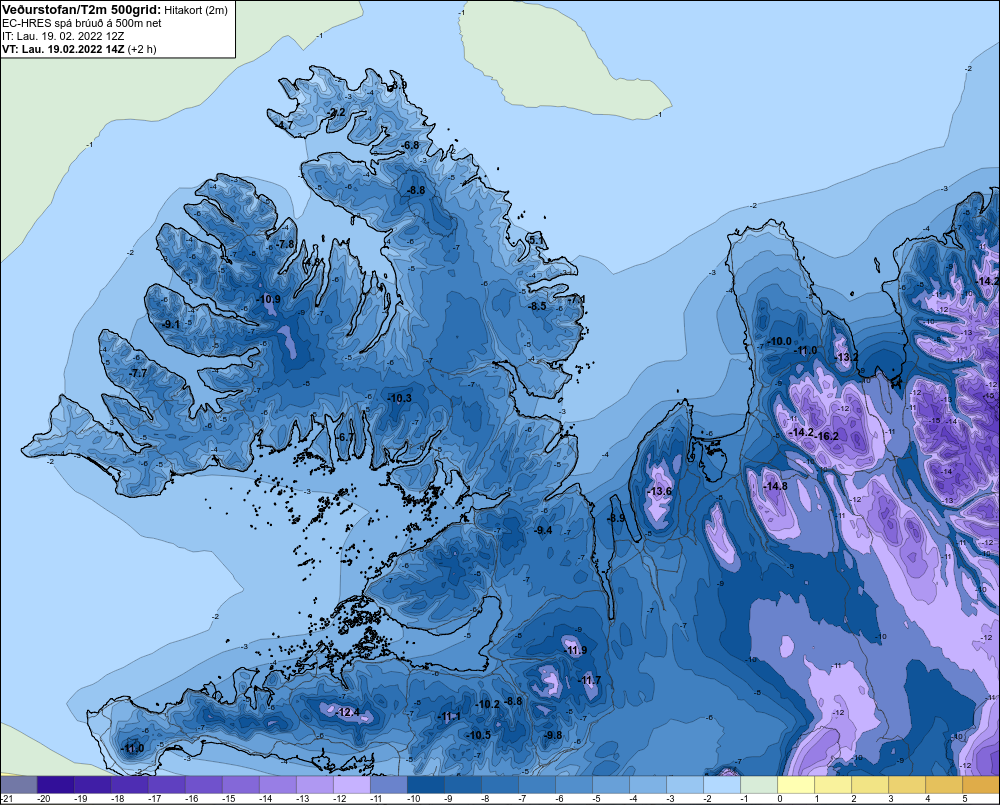Screen dimensions: 1000x805
Task: Click the '-7.7' temperature value
Action: [x=138, y=373]
